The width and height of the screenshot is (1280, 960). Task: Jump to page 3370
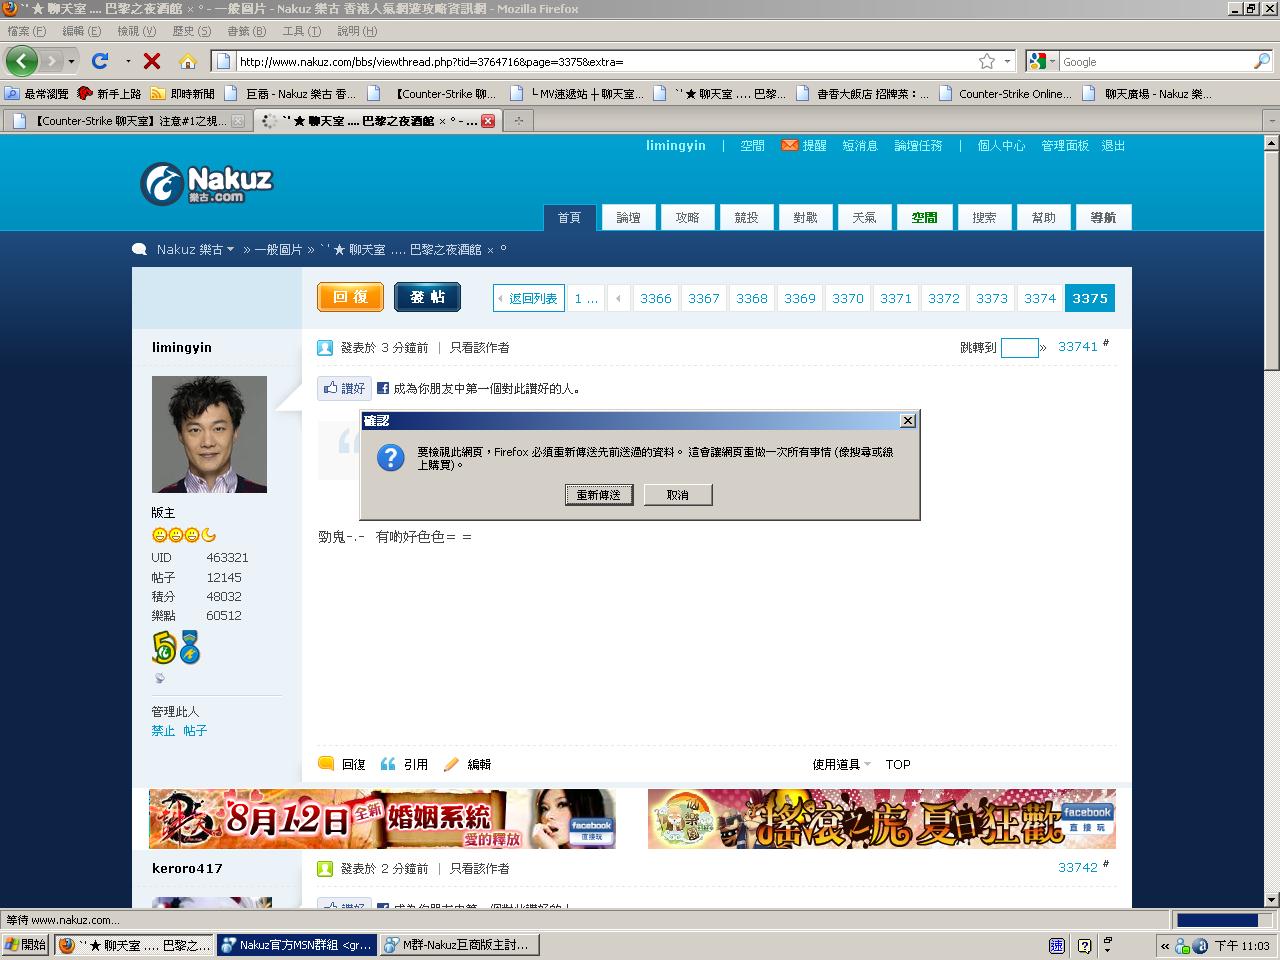coord(847,298)
